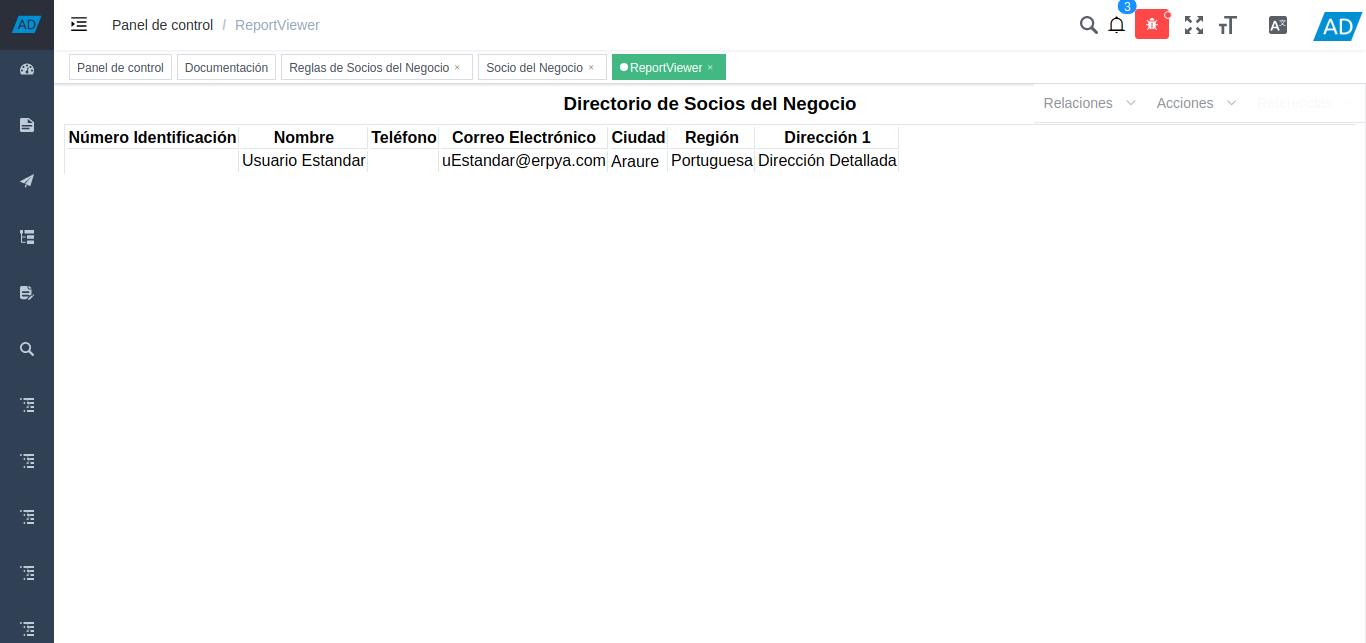Open the top bar search magnifier
Viewport: 1366px width, 643px height.
click(x=1088, y=25)
